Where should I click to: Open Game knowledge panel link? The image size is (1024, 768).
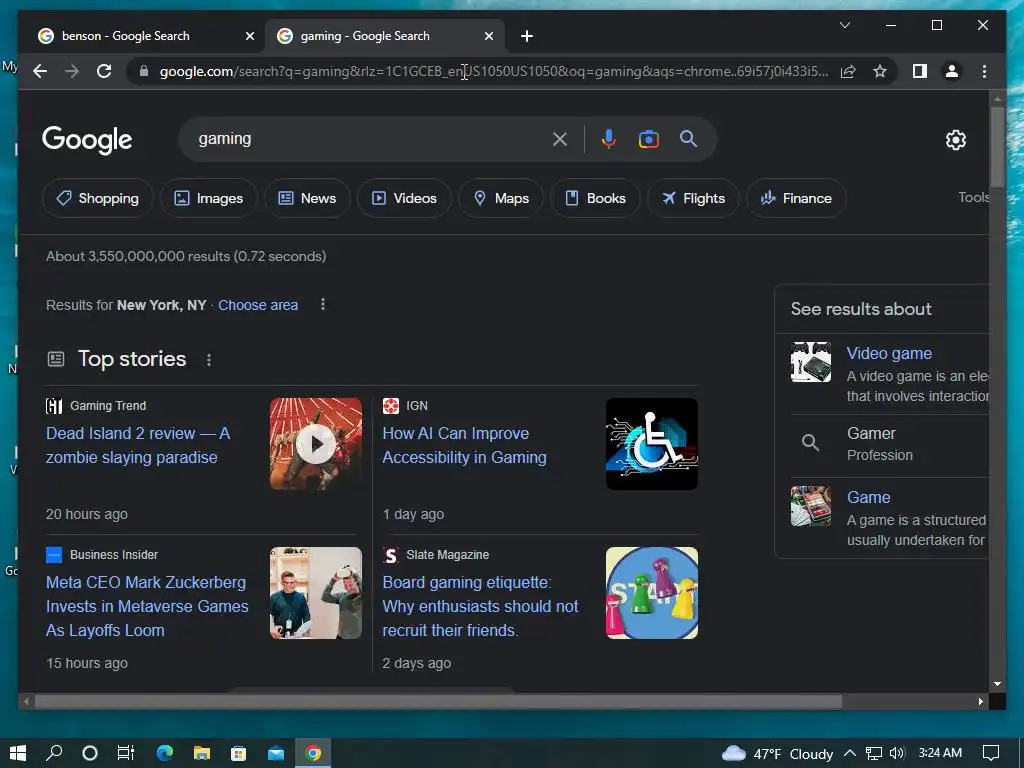point(868,497)
